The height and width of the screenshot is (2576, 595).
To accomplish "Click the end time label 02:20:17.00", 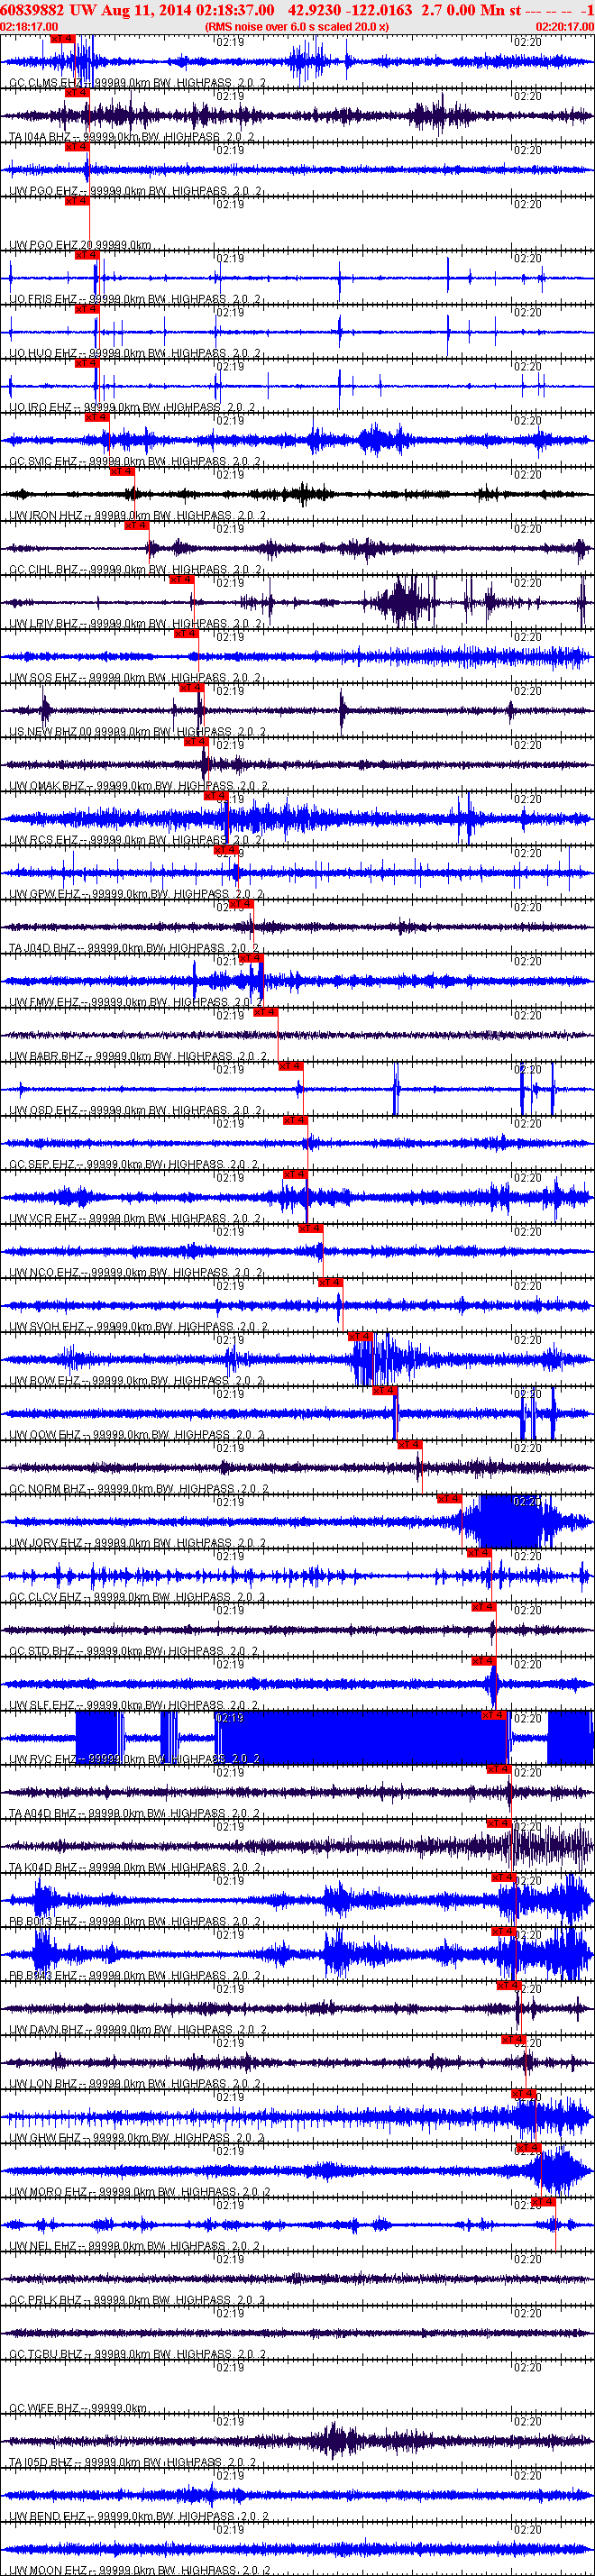I will (x=565, y=27).
